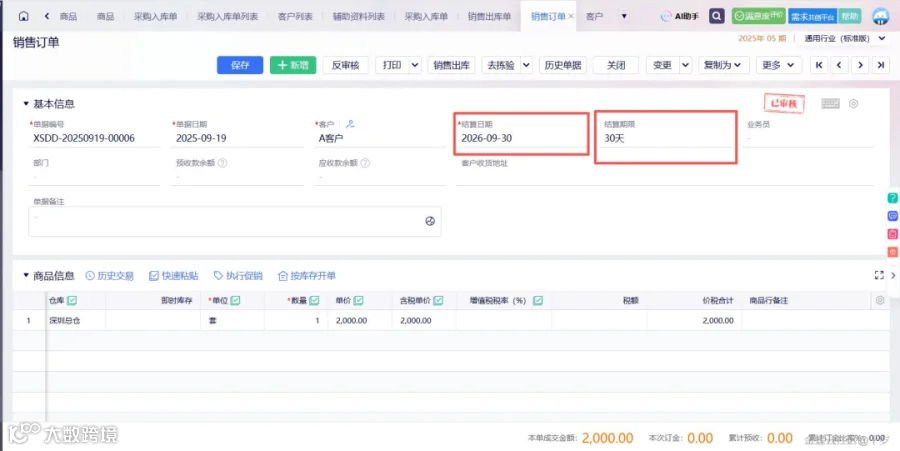This screenshot has width=900, height=451.
Task: Click the 历史单据 button
Action: pyautogui.click(x=562, y=65)
